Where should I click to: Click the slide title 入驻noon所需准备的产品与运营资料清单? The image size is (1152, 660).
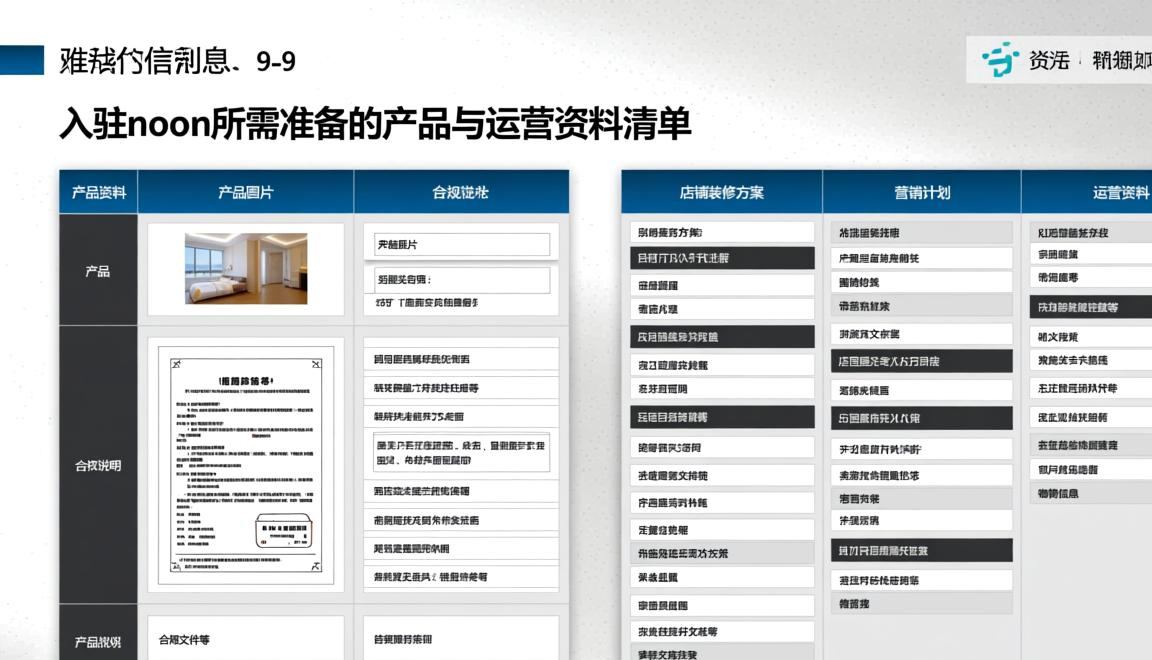375,123
